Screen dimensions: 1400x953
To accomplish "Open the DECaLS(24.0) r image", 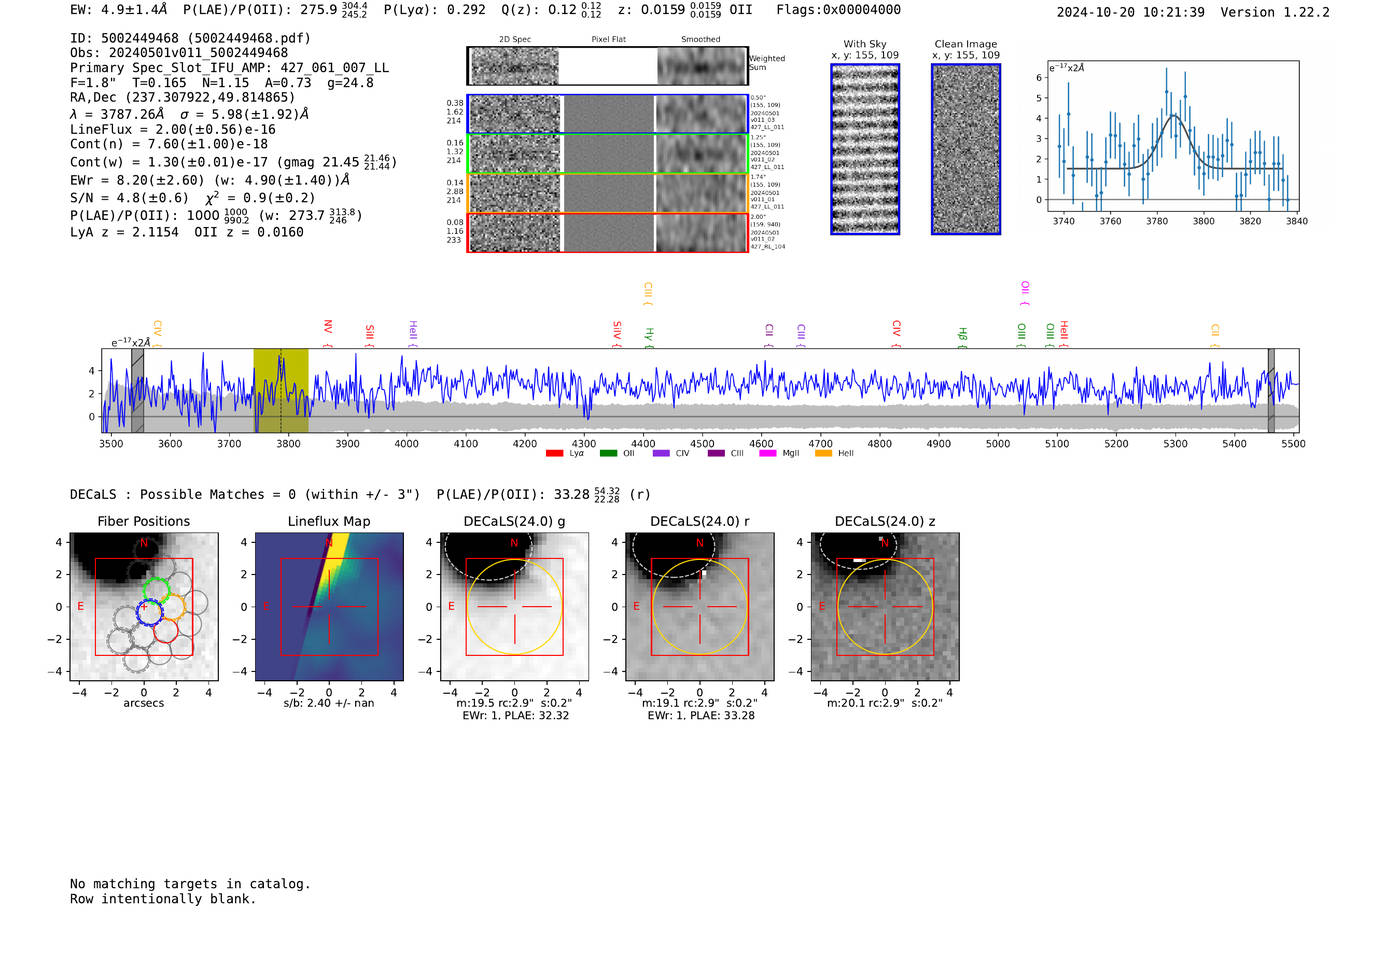I will (x=700, y=607).
